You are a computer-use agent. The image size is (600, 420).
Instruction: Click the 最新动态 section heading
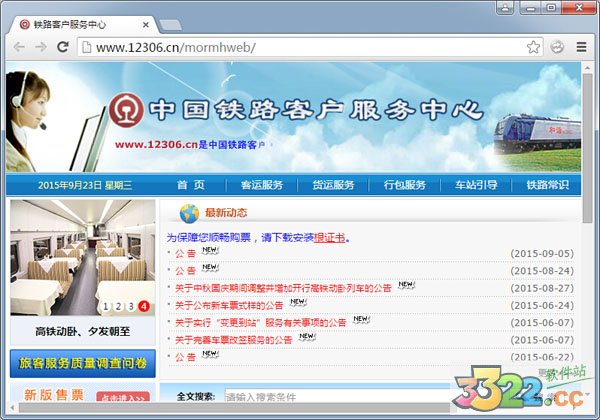pyautogui.click(x=226, y=213)
